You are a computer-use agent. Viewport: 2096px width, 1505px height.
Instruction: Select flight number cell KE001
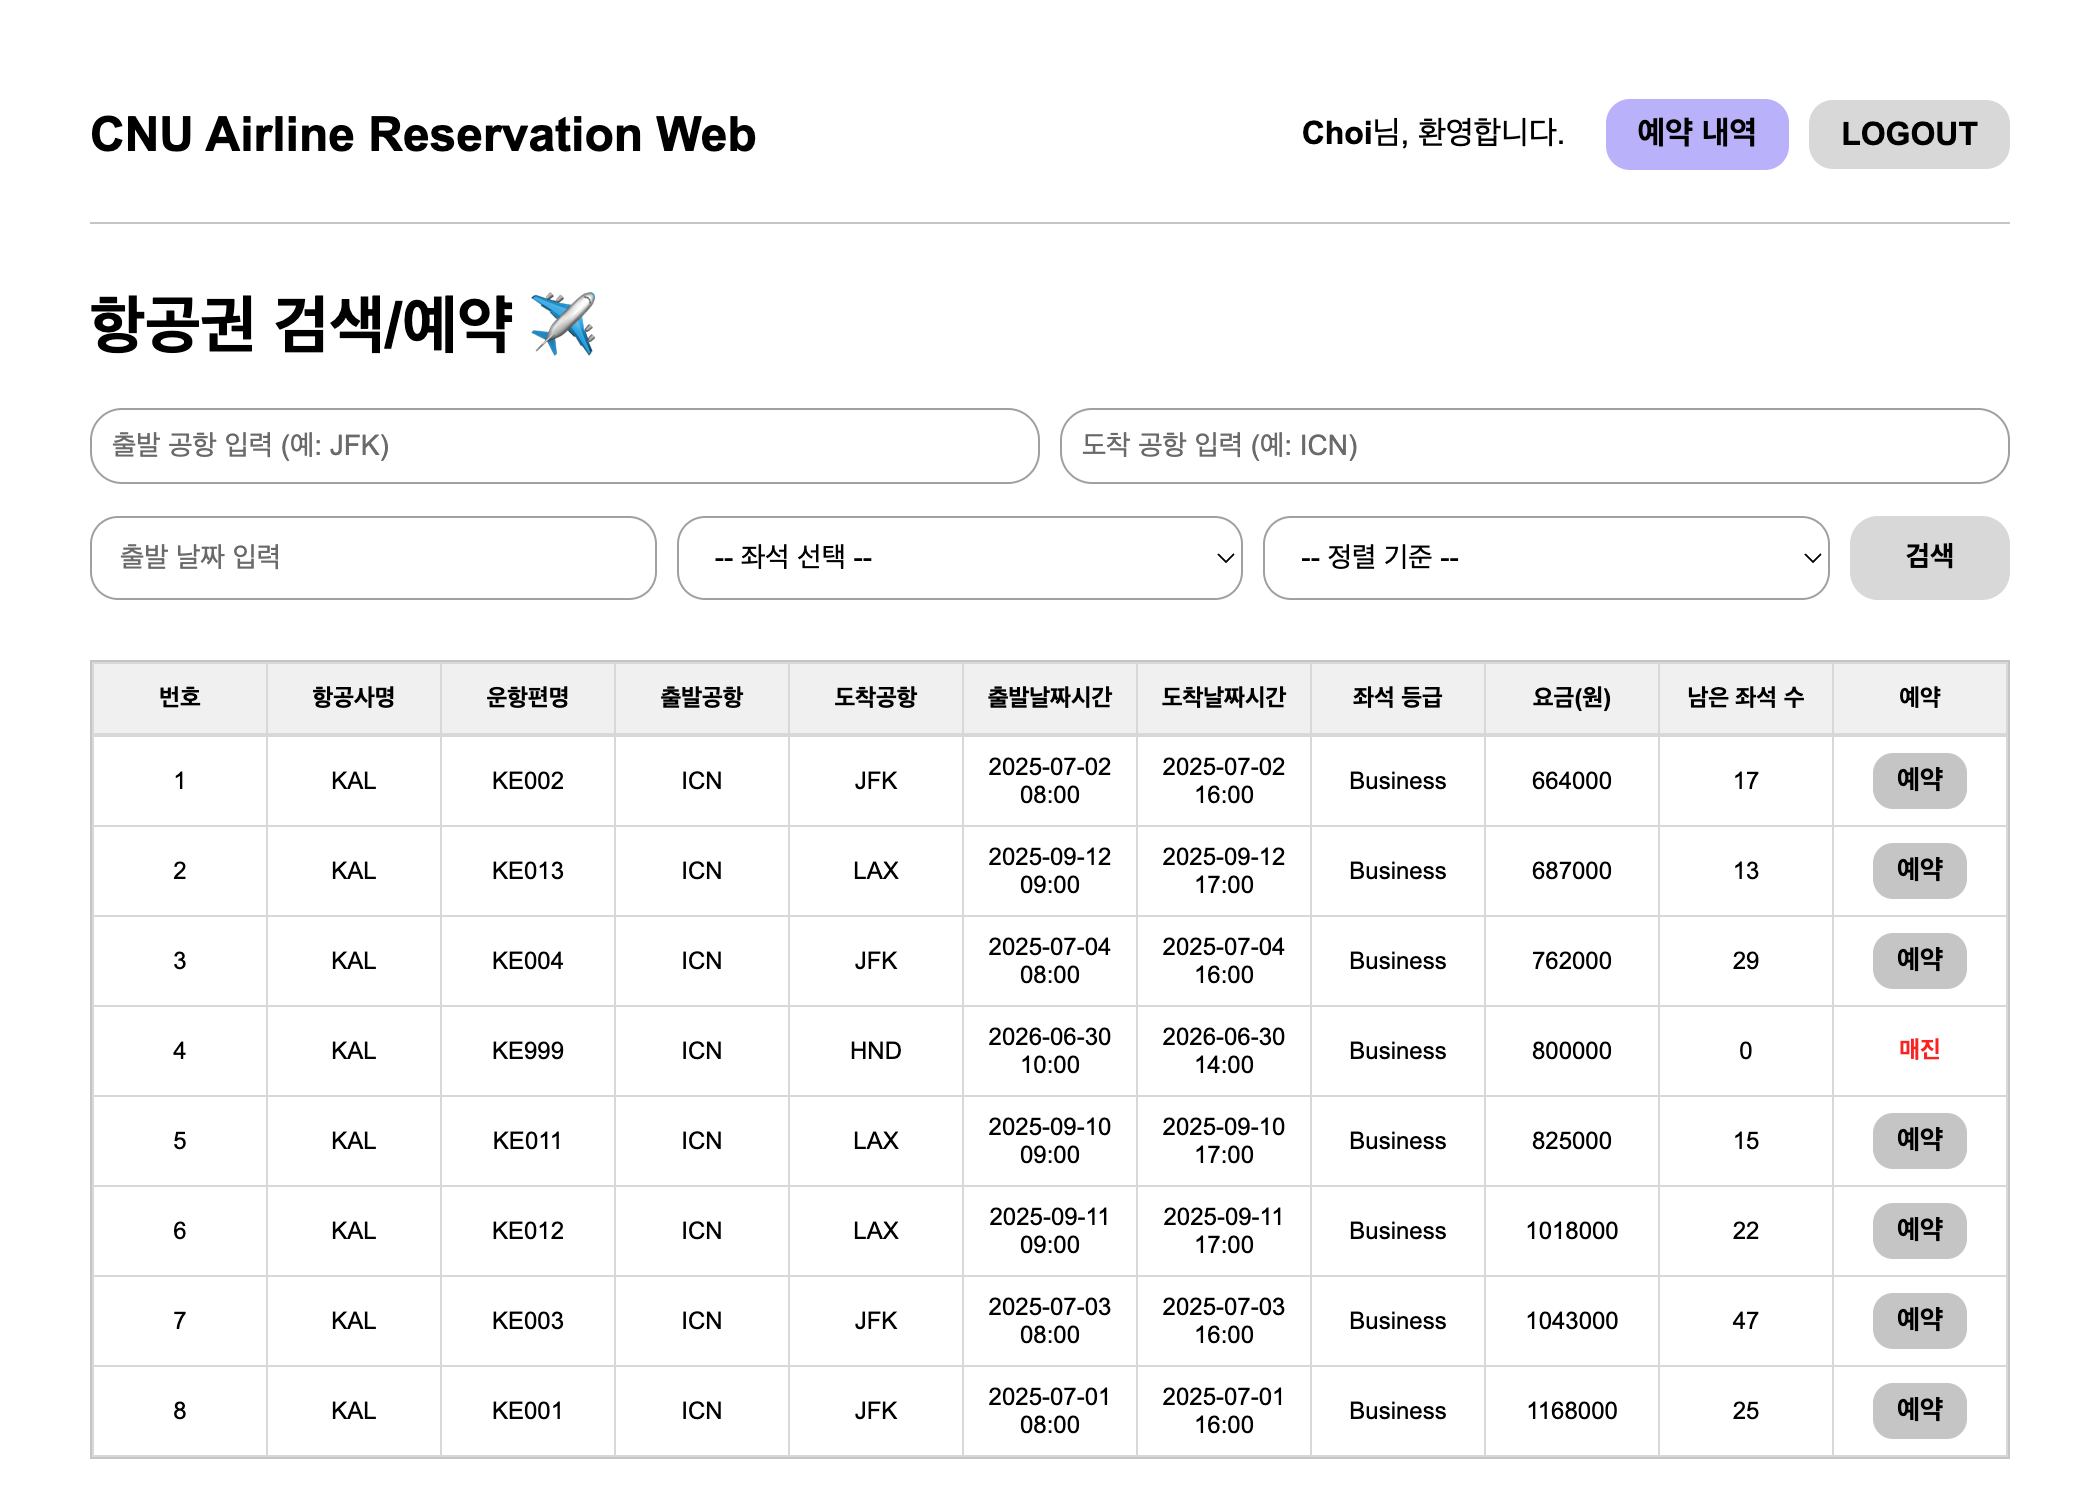[528, 1411]
